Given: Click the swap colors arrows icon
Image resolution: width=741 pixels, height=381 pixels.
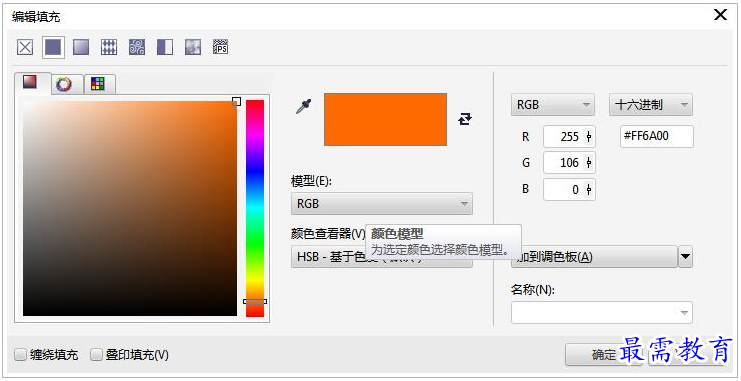Looking at the screenshot, I should pyautogui.click(x=465, y=119).
